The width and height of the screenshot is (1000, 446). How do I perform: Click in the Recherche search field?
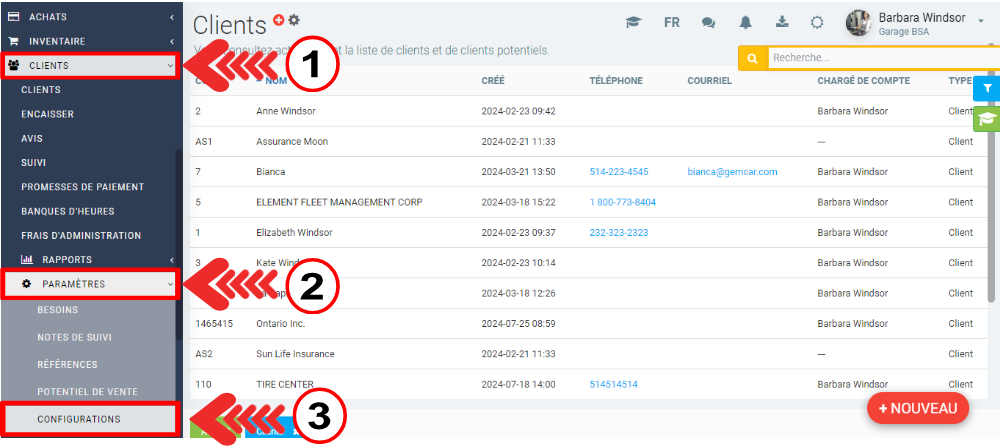coord(870,58)
